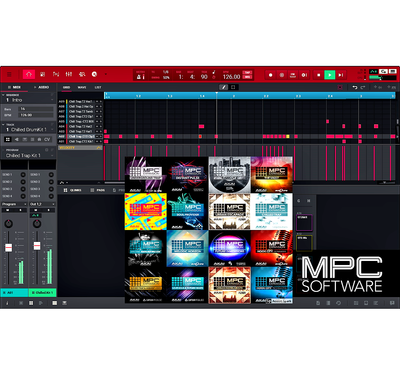Image resolution: width=400 pixels, height=375 pixels.
Task: Select the cyan A01 channel label
Action: pyautogui.click(x=14, y=293)
